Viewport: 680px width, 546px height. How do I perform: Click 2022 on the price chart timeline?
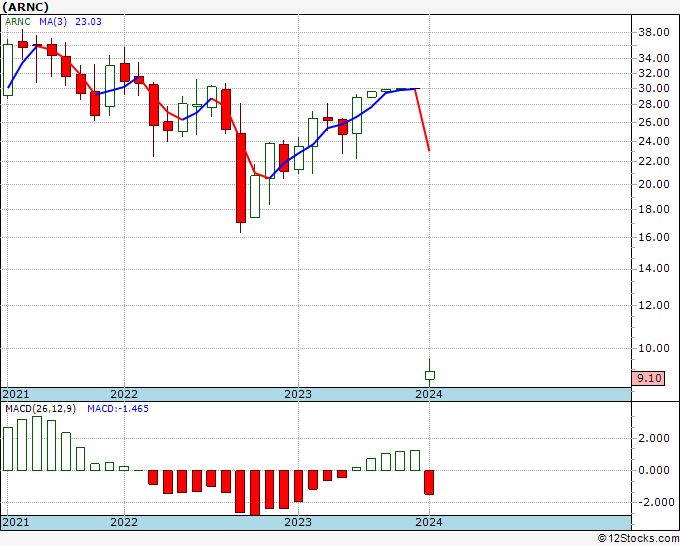124,394
